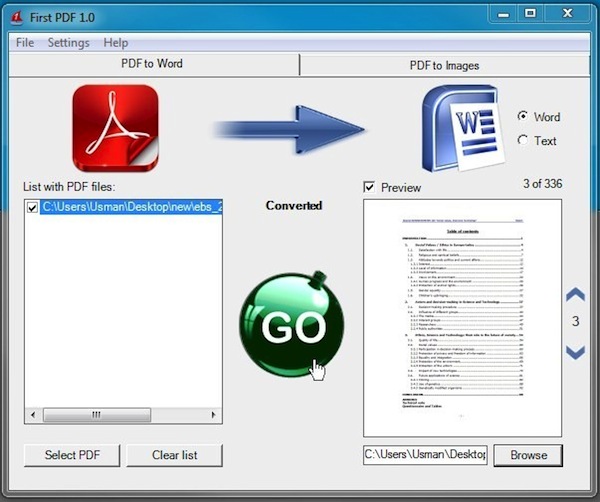Maximize the First PDF window
The image size is (600, 502).
click(x=530, y=14)
